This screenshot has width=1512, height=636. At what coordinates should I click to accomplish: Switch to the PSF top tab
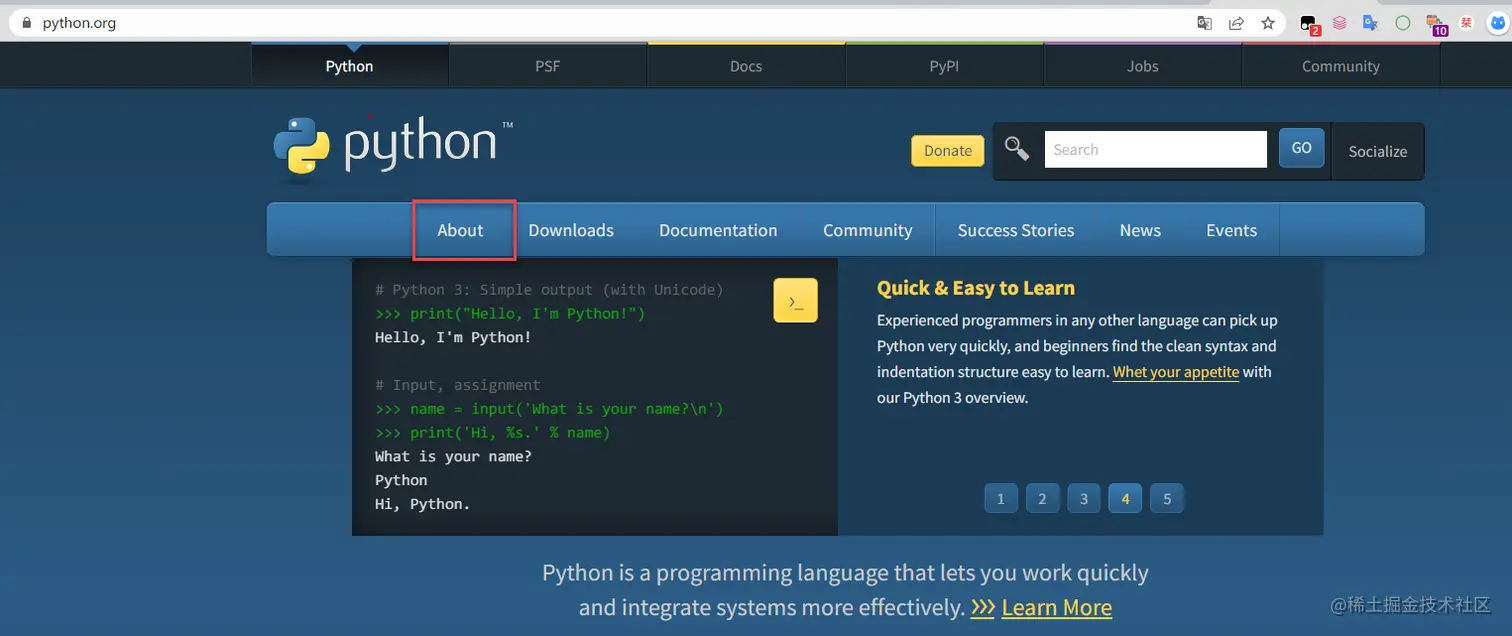pyautogui.click(x=548, y=66)
